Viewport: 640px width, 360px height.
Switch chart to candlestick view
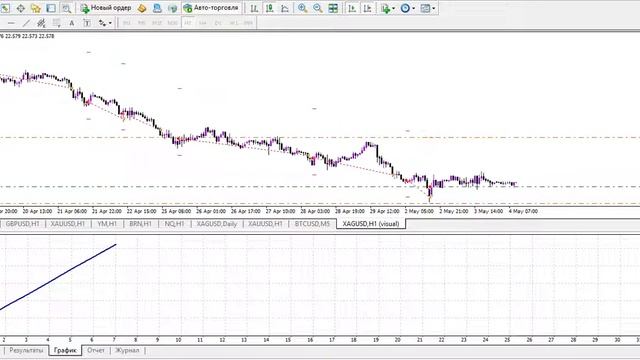pos(269,8)
